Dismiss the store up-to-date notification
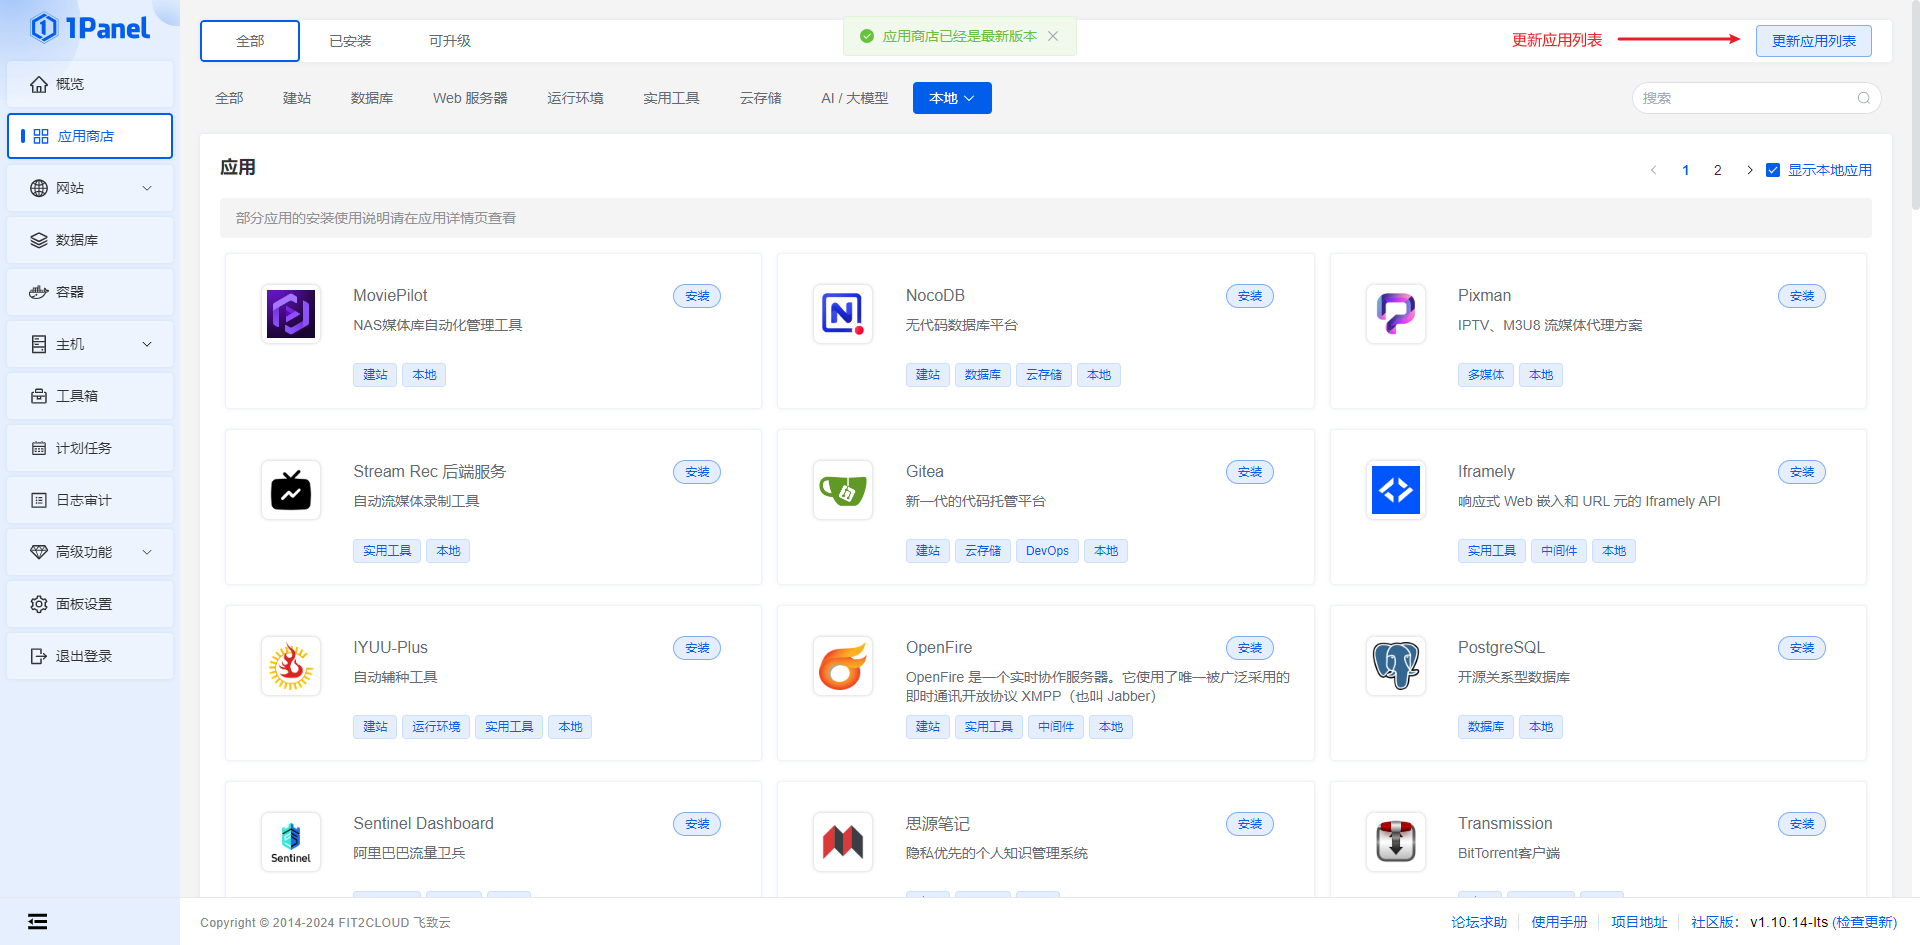Image resolution: width=1920 pixels, height=945 pixels. pos(1053,36)
